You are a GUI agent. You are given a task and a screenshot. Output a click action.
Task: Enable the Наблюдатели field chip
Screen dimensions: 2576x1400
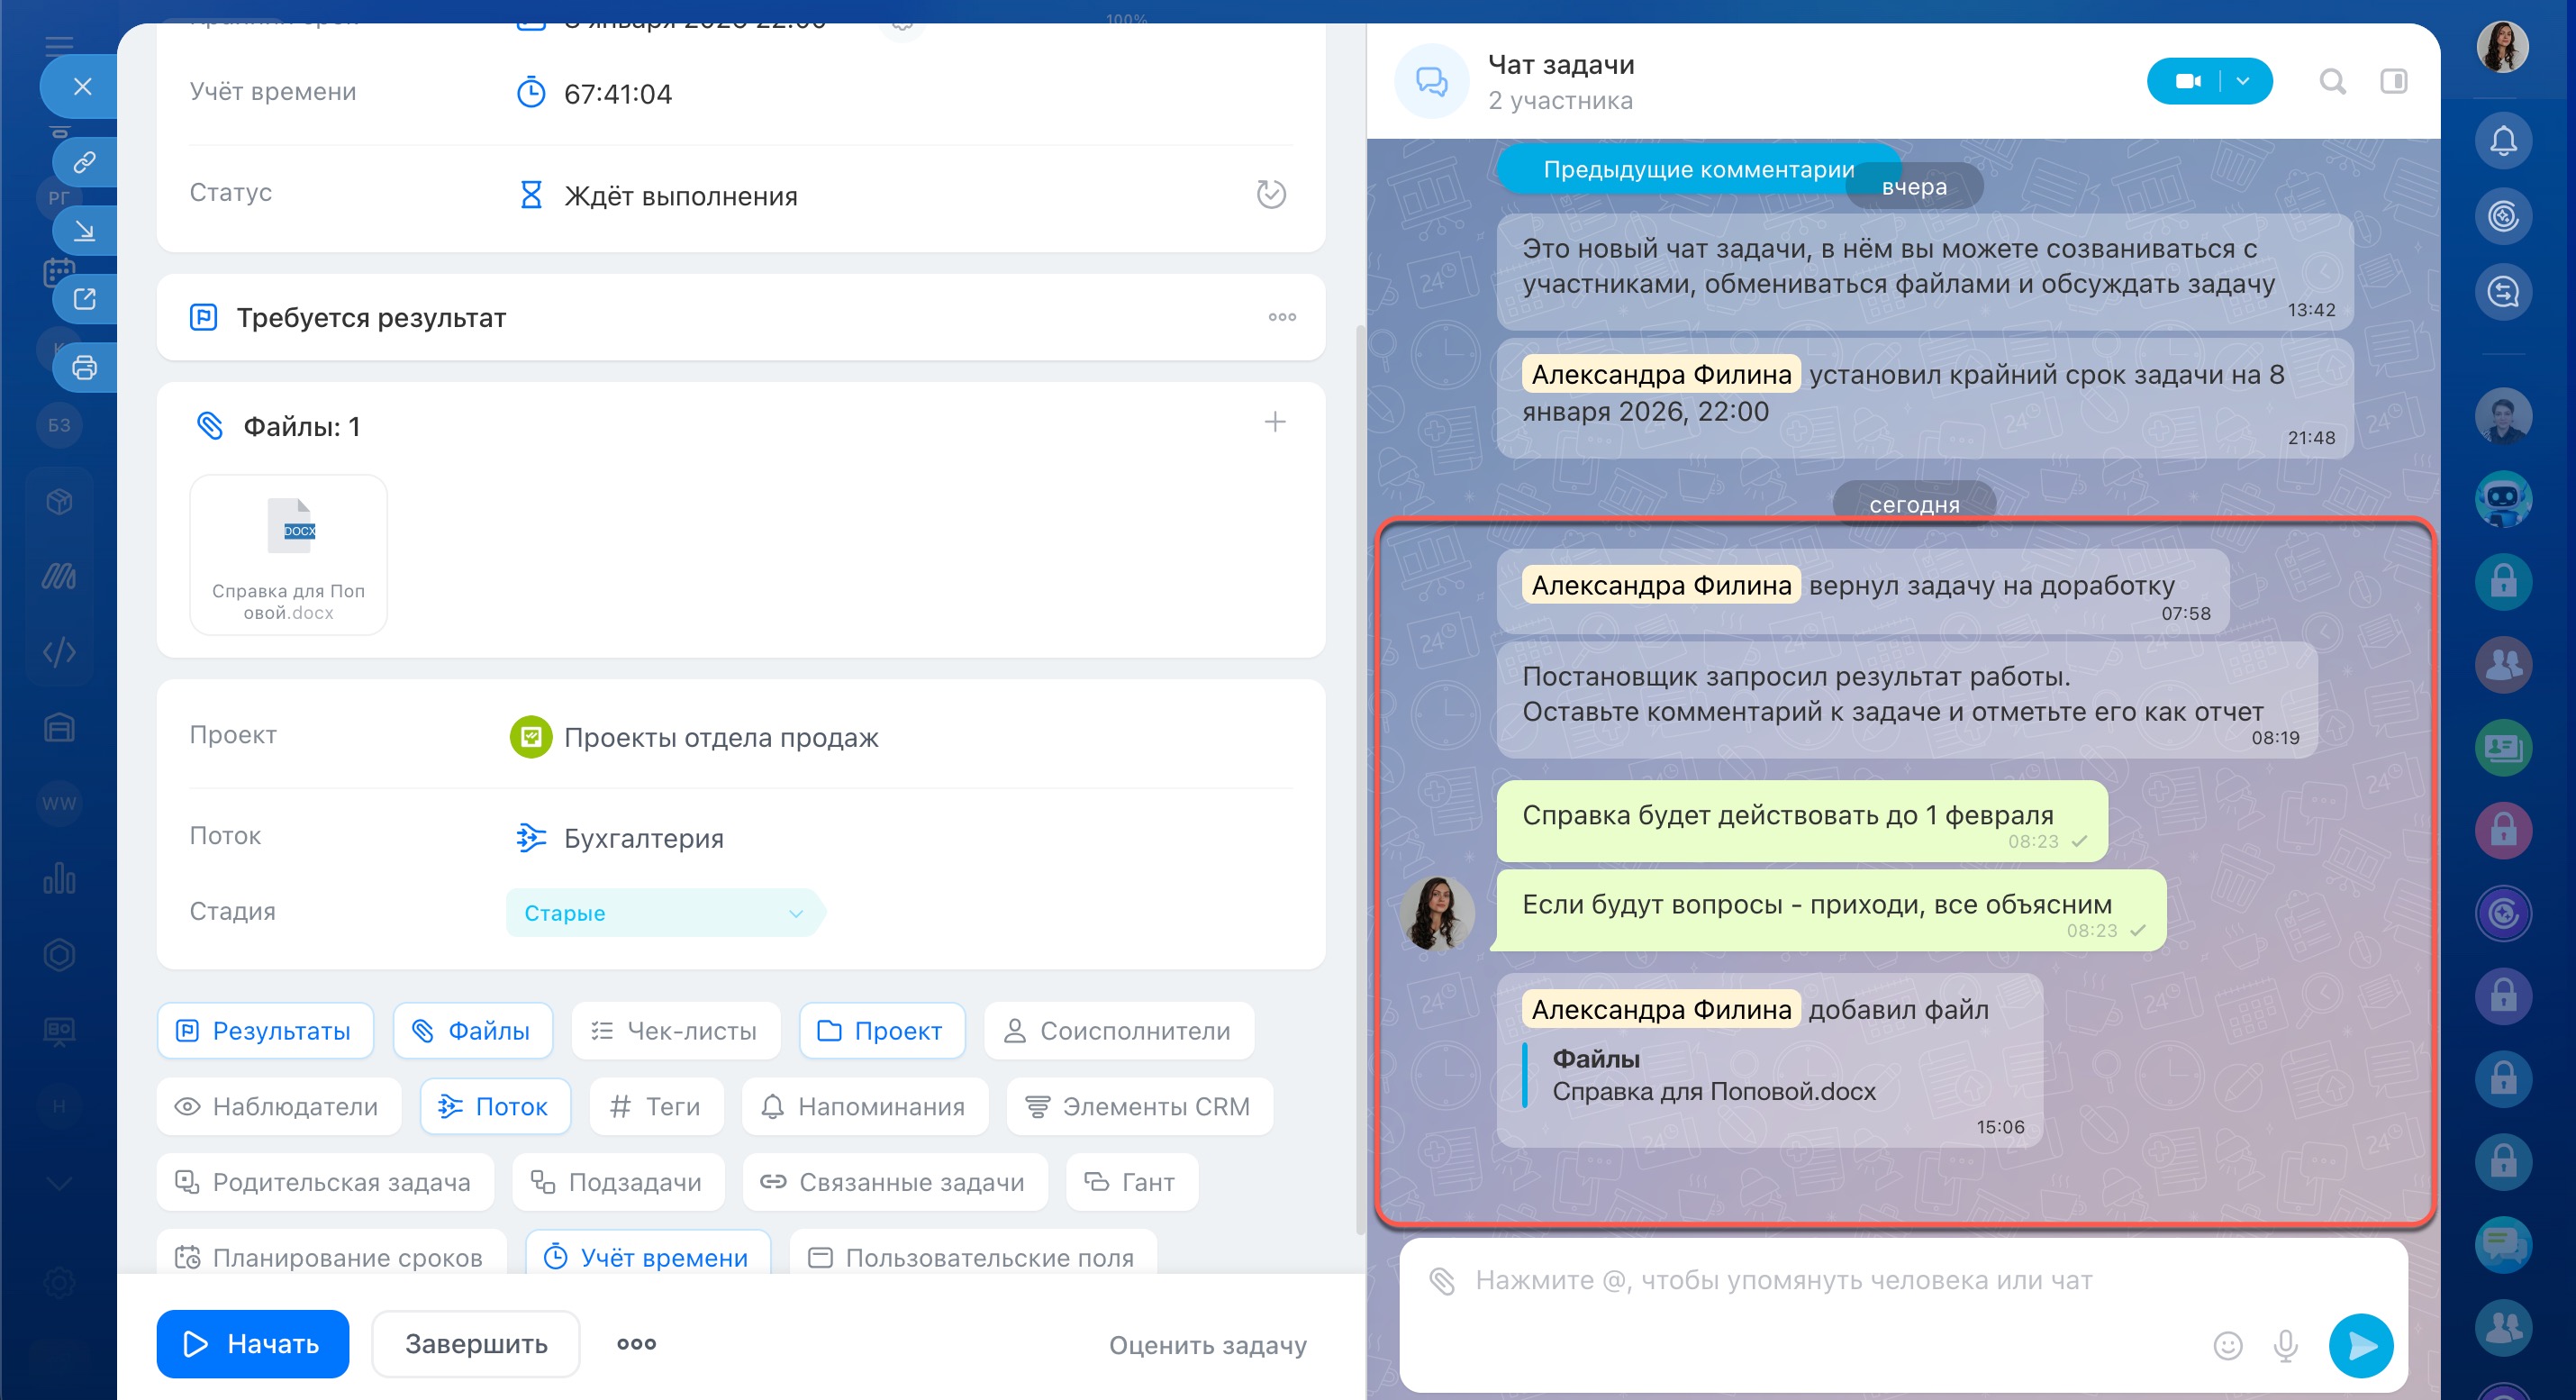click(278, 1106)
